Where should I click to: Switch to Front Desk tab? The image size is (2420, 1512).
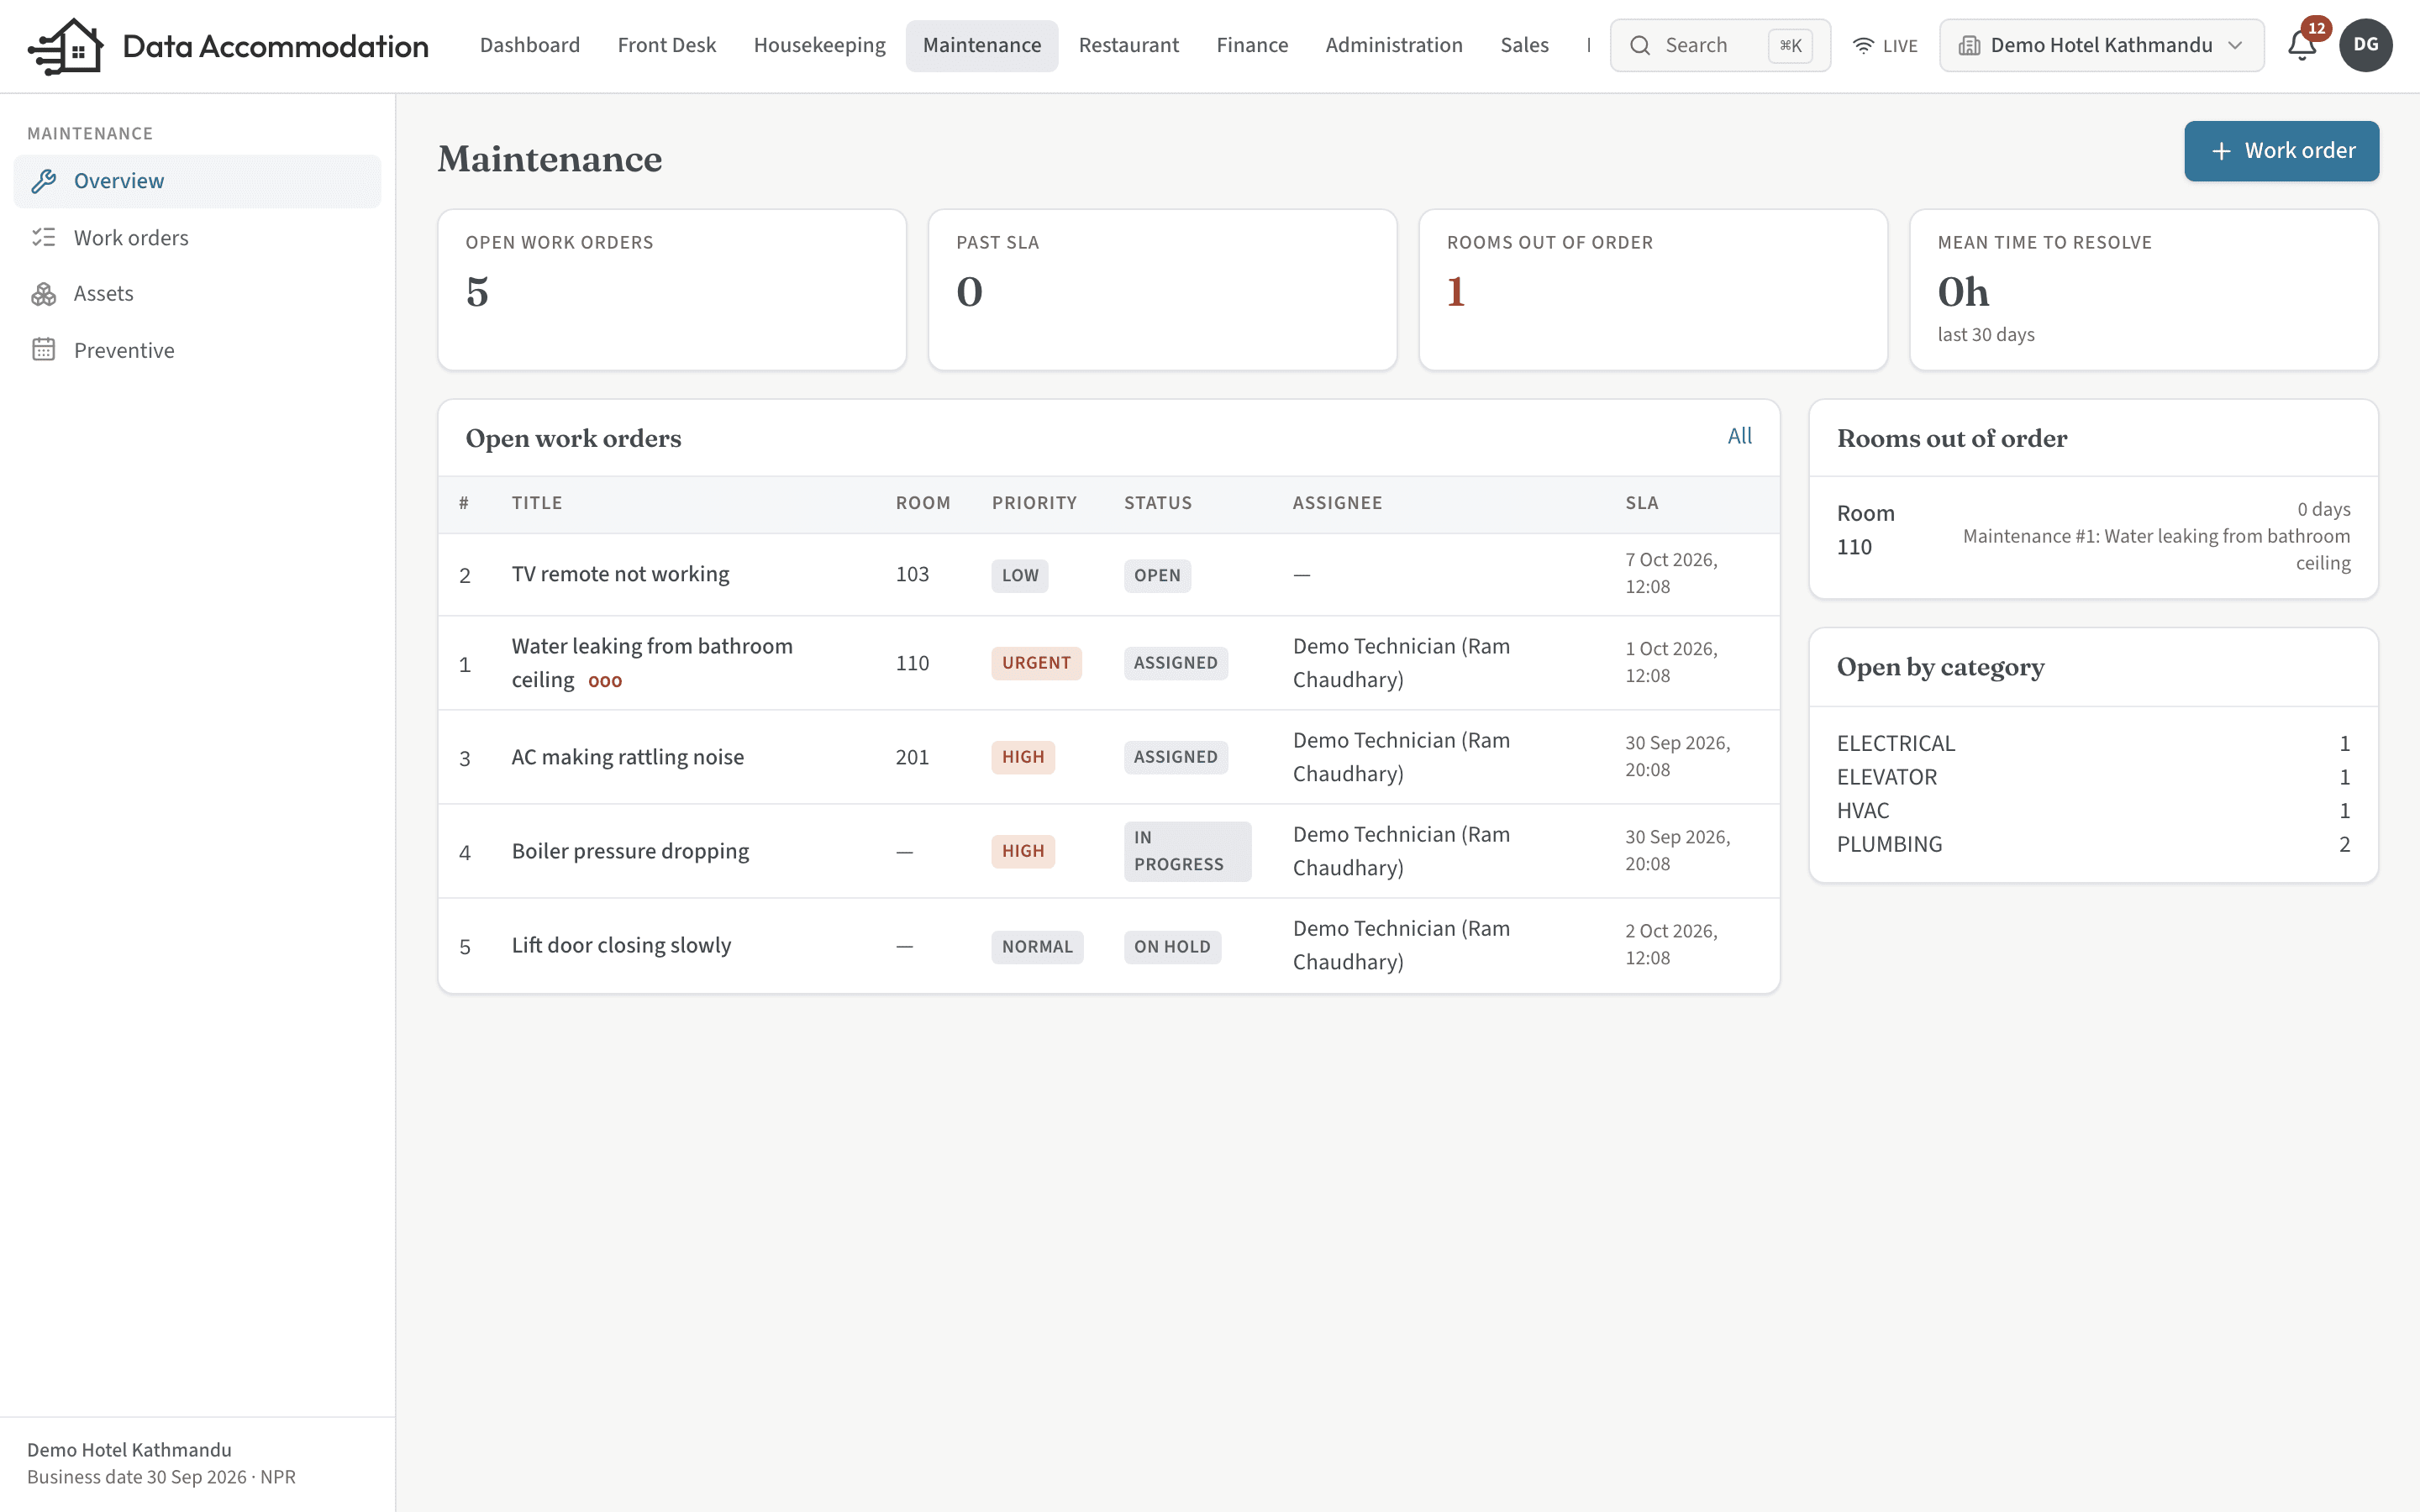pos(667,45)
